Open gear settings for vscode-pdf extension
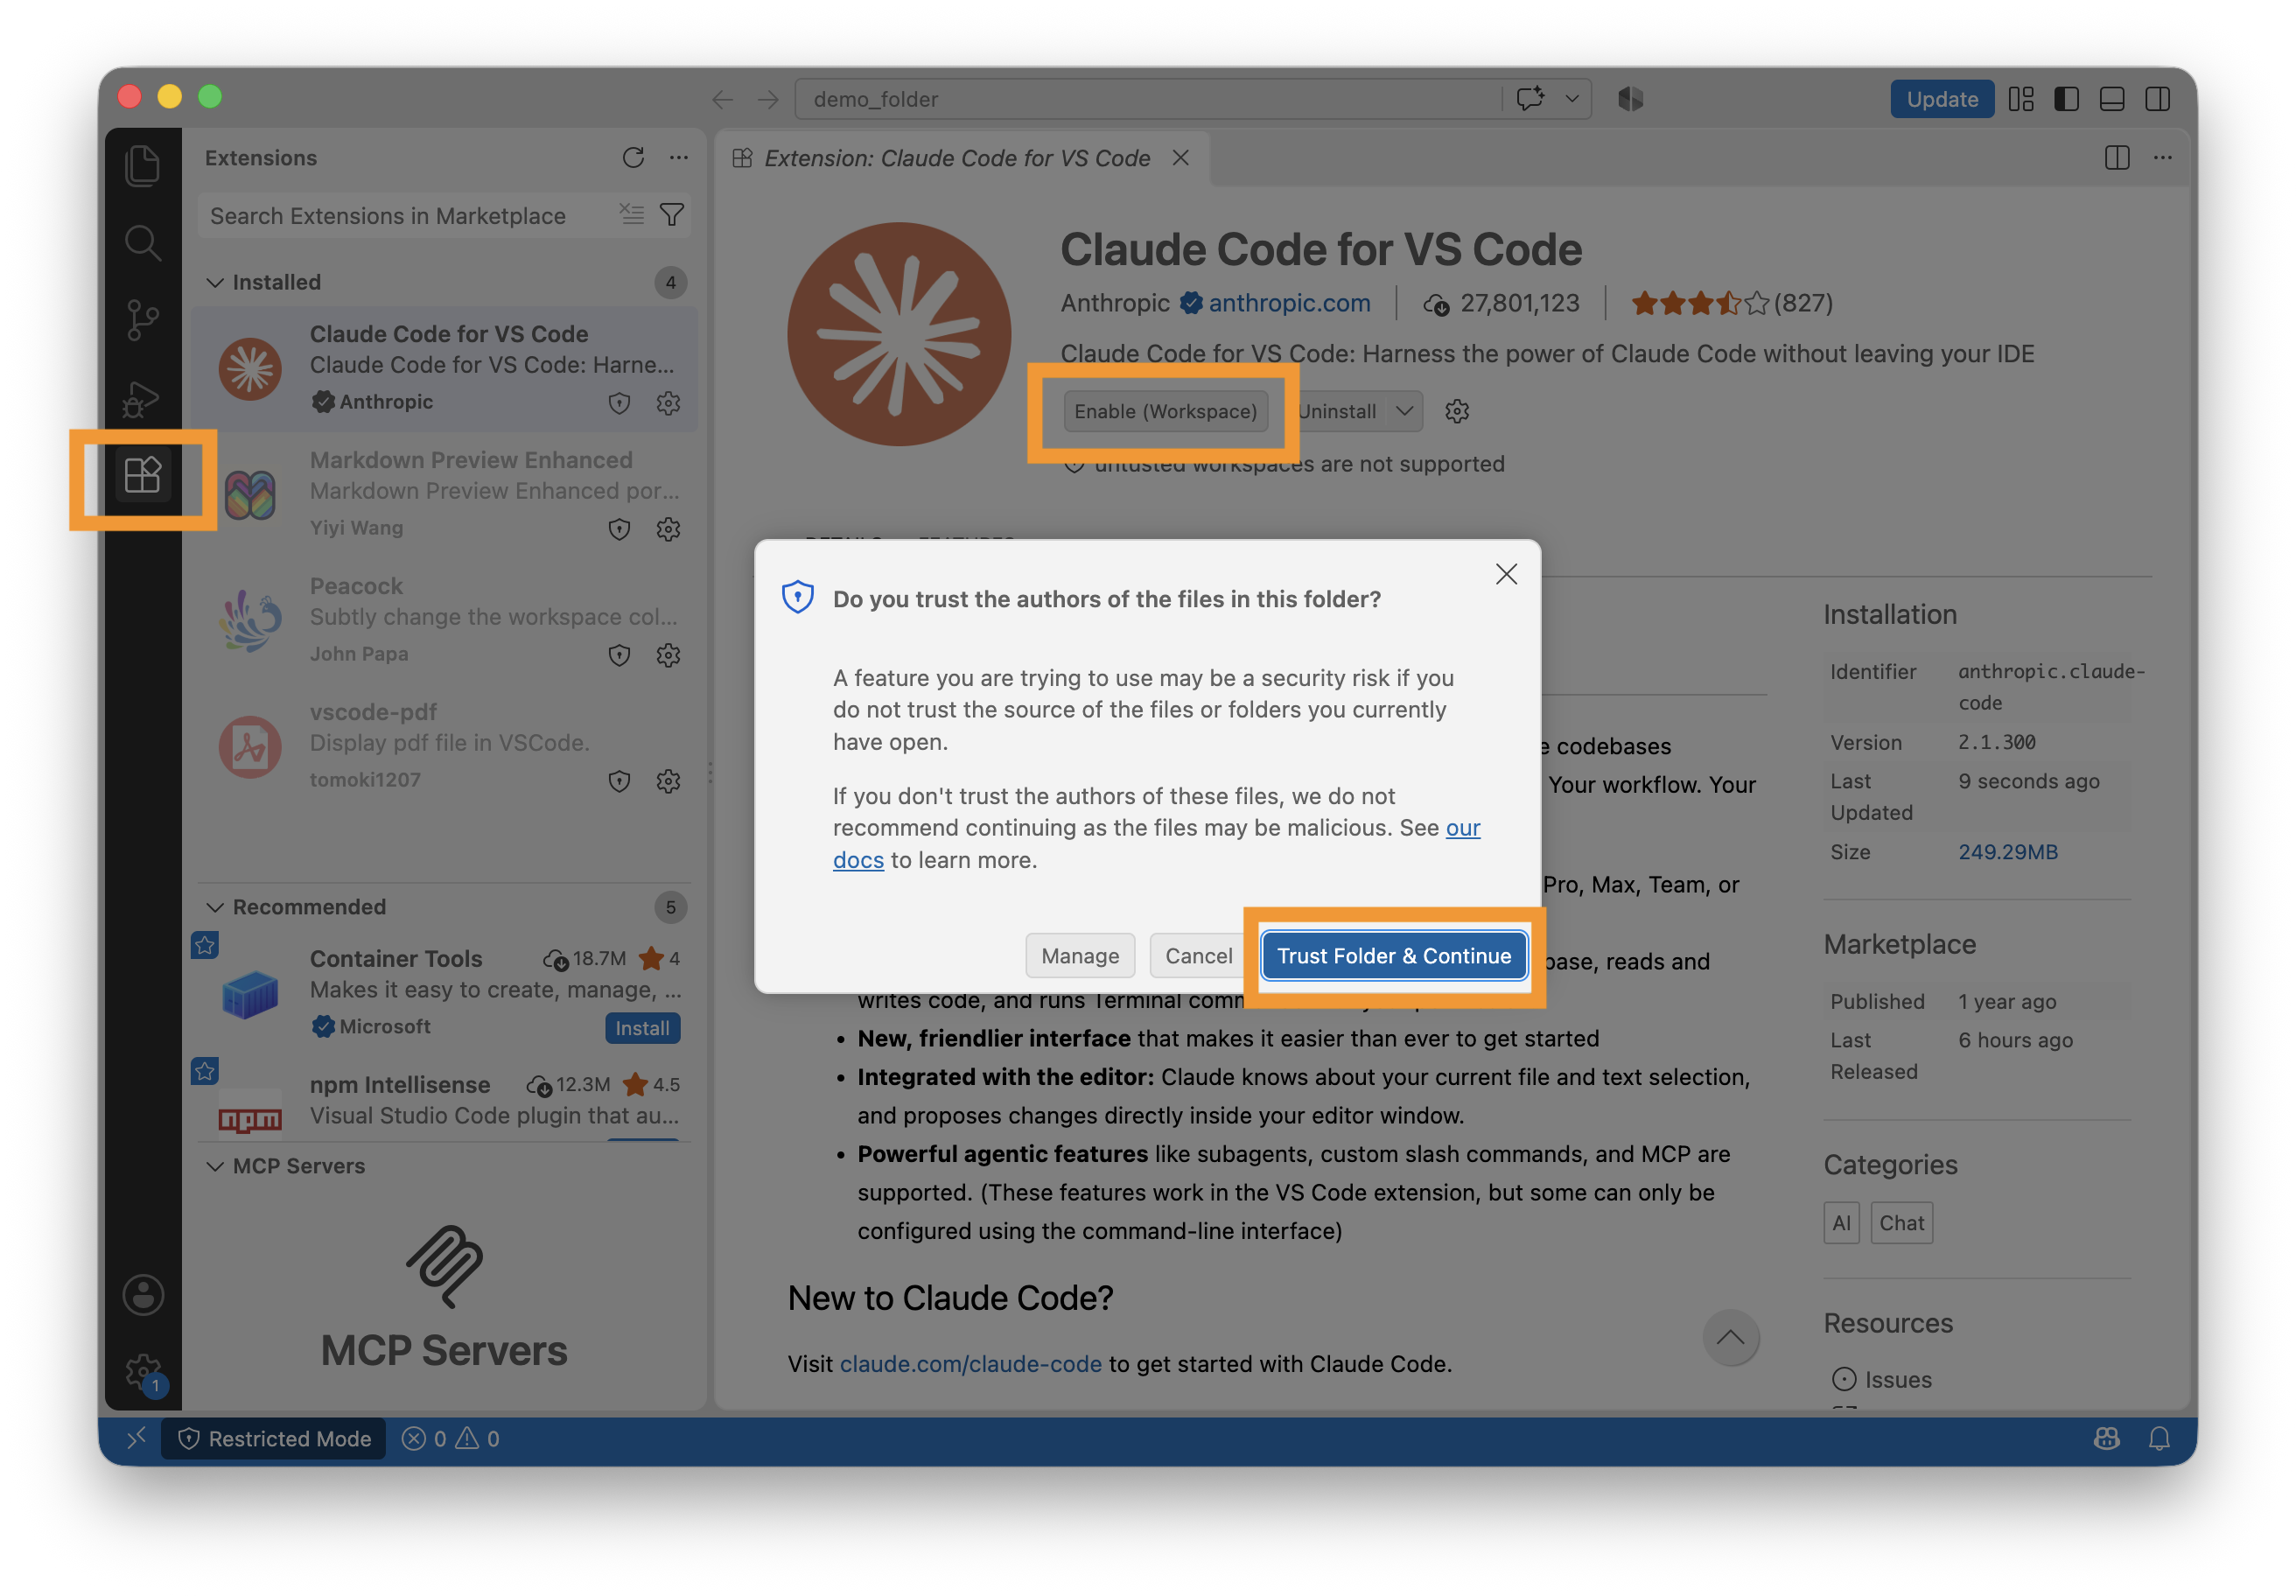This screenshot has width=2296, height=1596. pyautogui.click(x=668, y=781)
